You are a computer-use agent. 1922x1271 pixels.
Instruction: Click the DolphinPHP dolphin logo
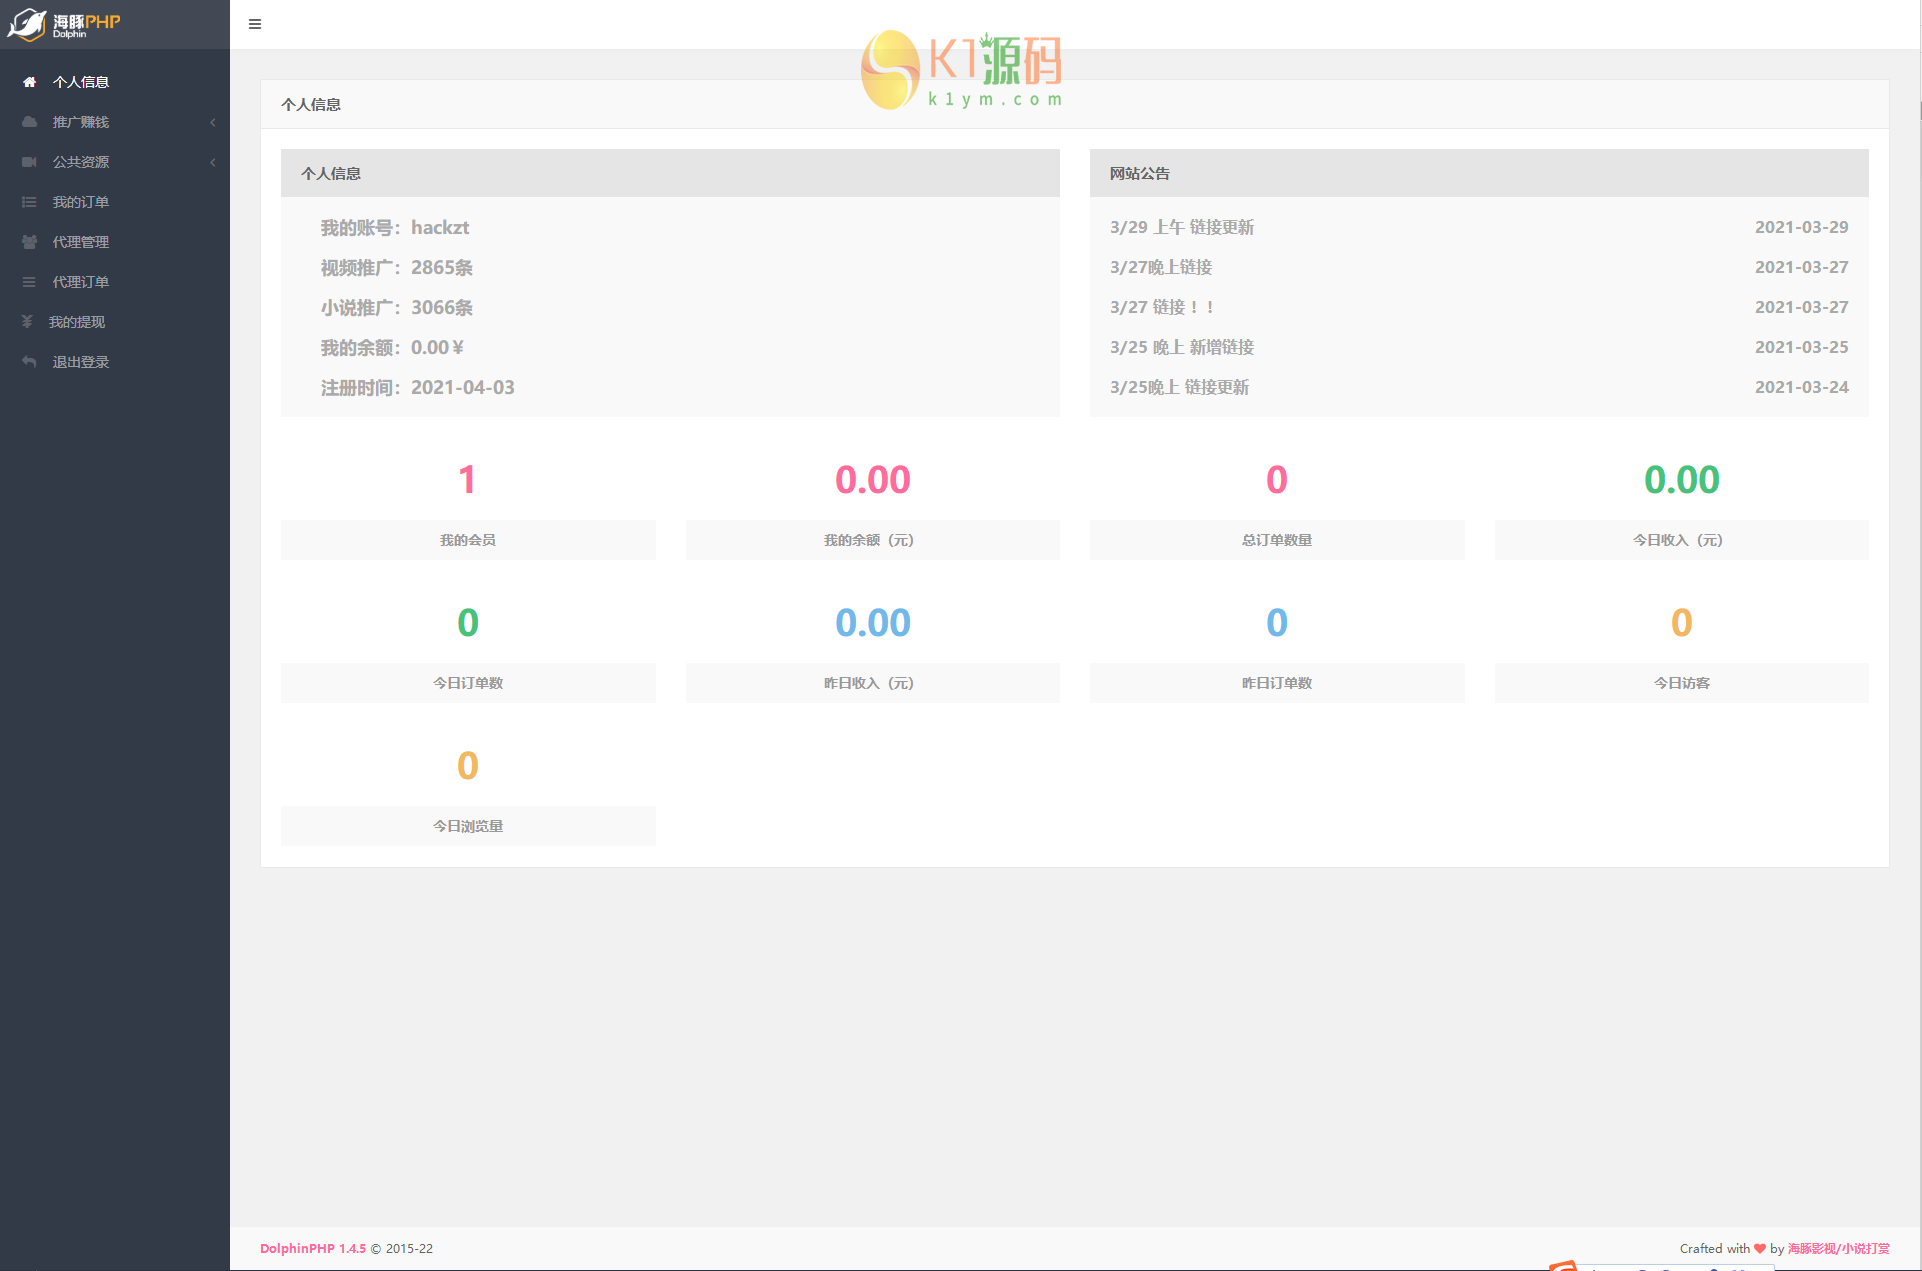(x=27, y=24)
